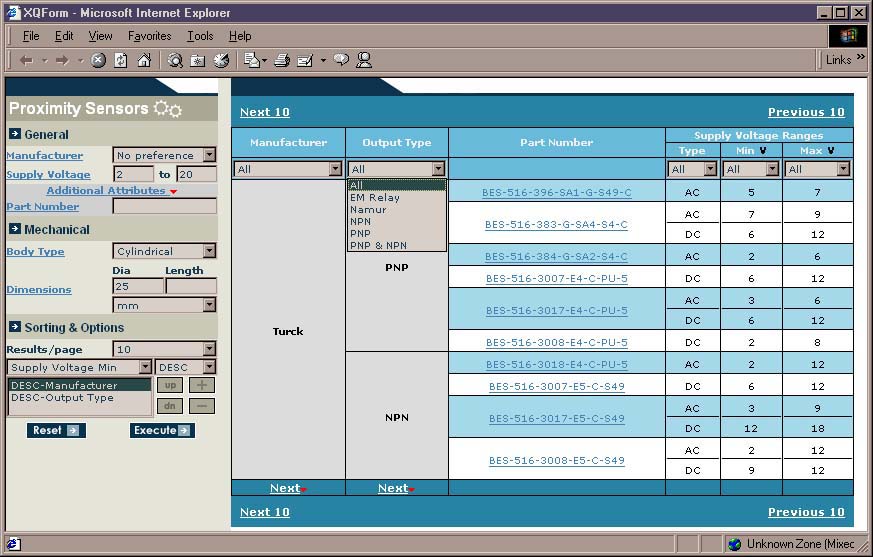Click the General section arrow icon
873x557 pixels.
[15, 134]
